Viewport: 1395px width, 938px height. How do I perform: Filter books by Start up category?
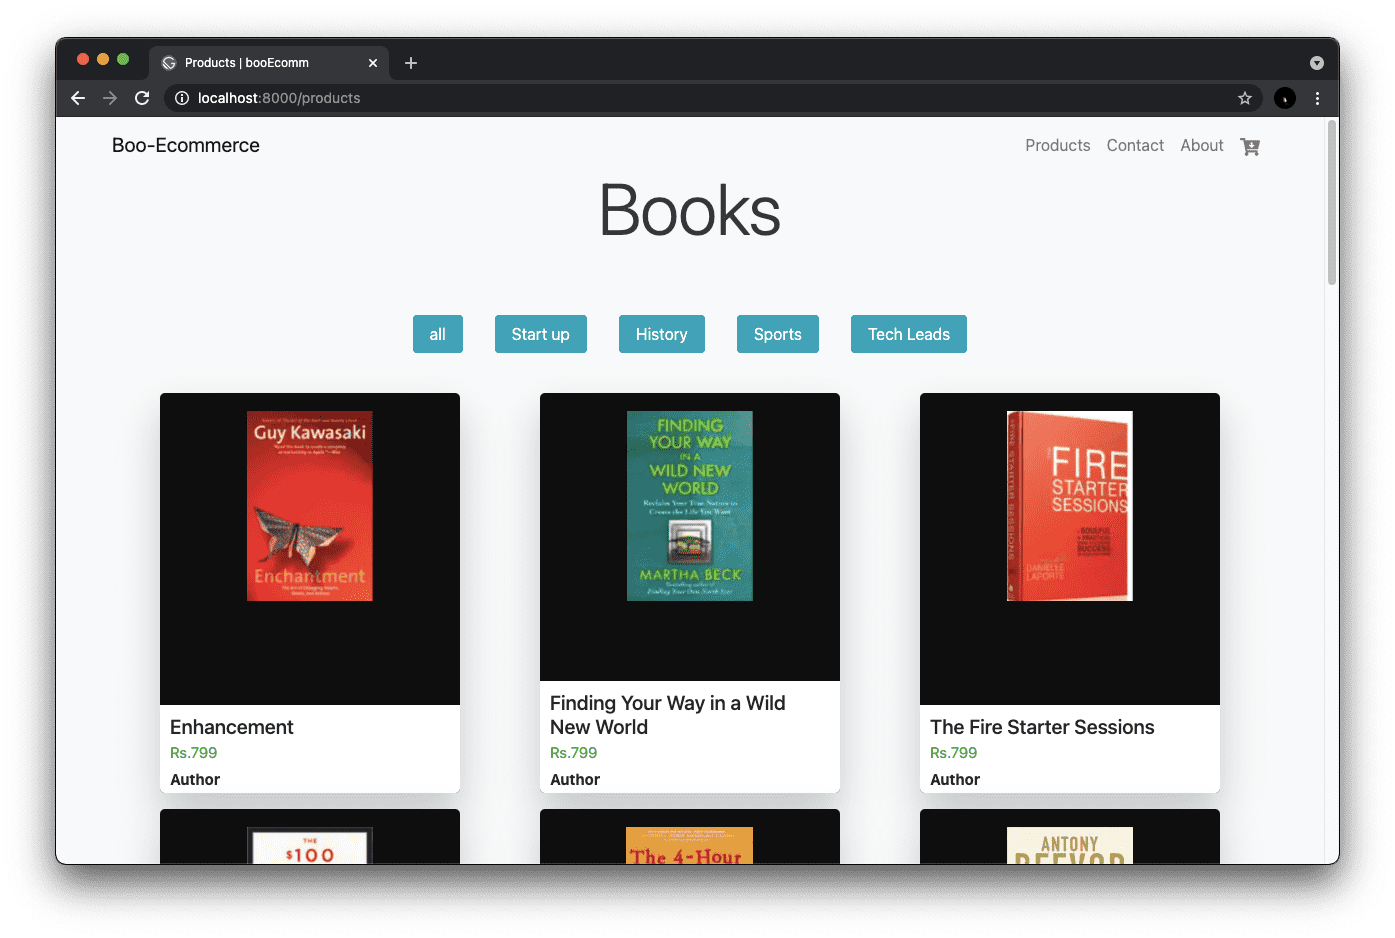540,334
